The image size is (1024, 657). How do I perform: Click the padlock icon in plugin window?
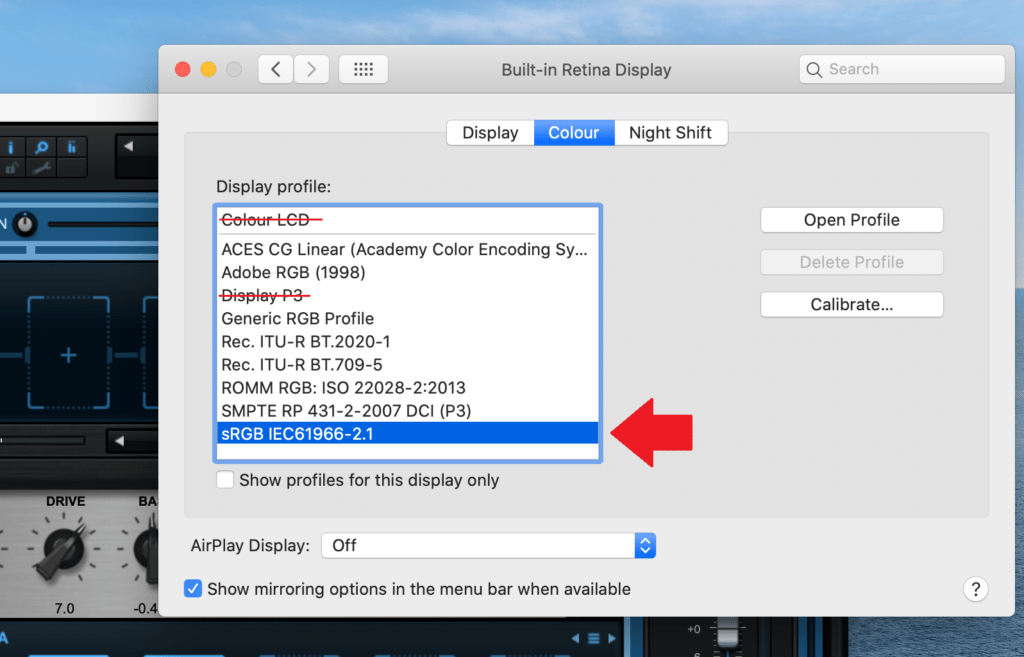tap(11, 169)
